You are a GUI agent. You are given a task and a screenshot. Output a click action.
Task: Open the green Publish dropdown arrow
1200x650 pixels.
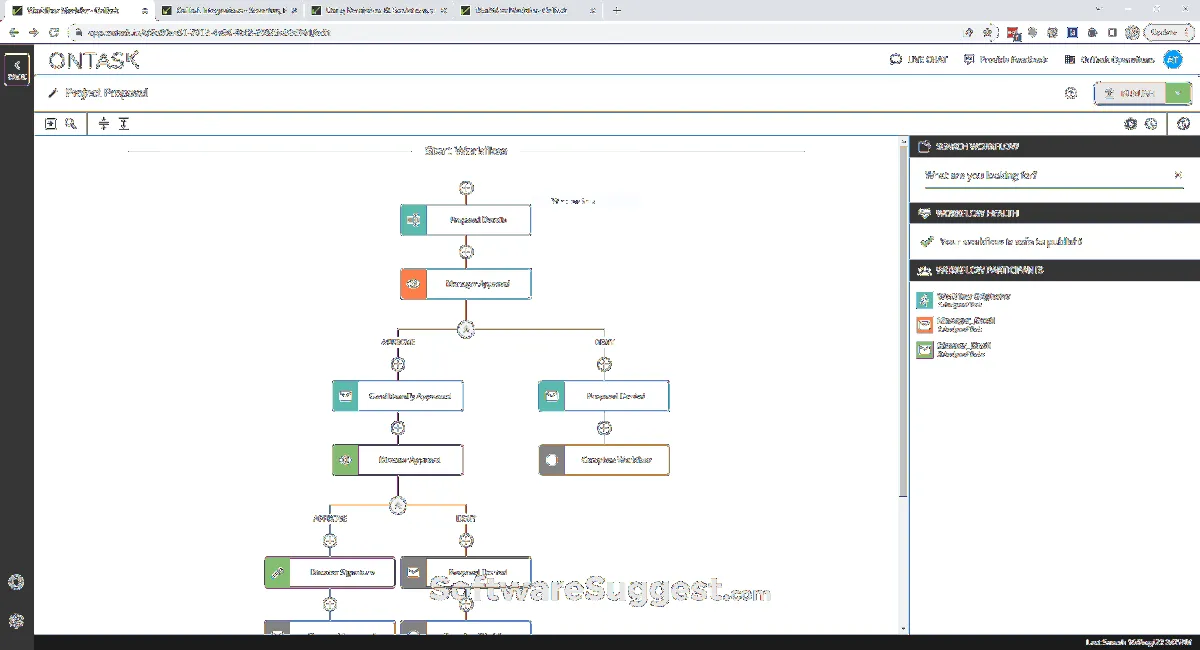point(1180,93)
